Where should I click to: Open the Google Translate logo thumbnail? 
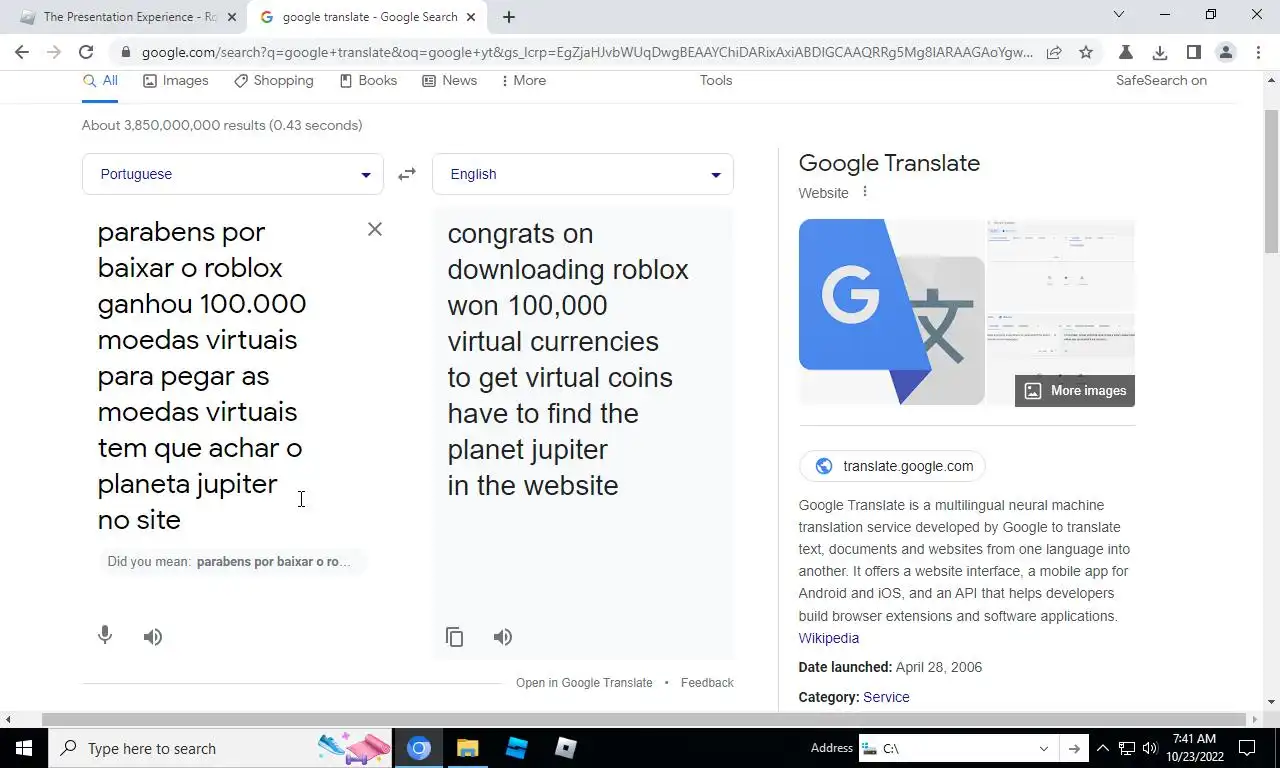click(x=892, y=312)
